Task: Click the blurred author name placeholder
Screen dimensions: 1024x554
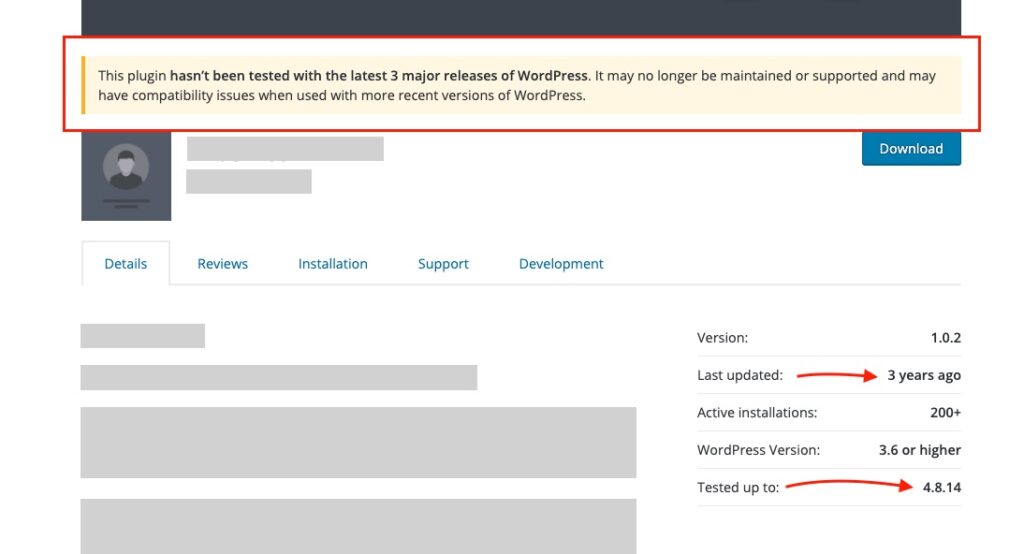Action: pos(249,181)
